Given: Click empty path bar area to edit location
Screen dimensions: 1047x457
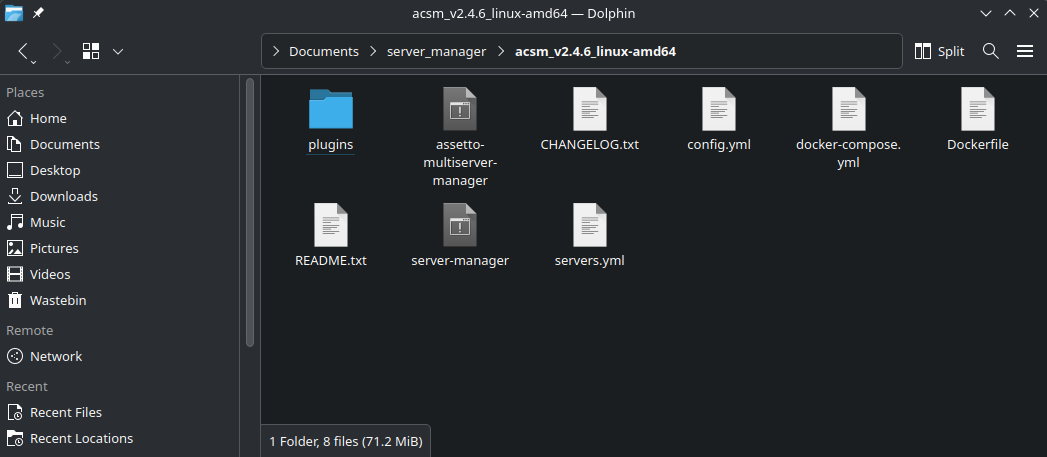Looking at the screenshot, I should point(788,51).
